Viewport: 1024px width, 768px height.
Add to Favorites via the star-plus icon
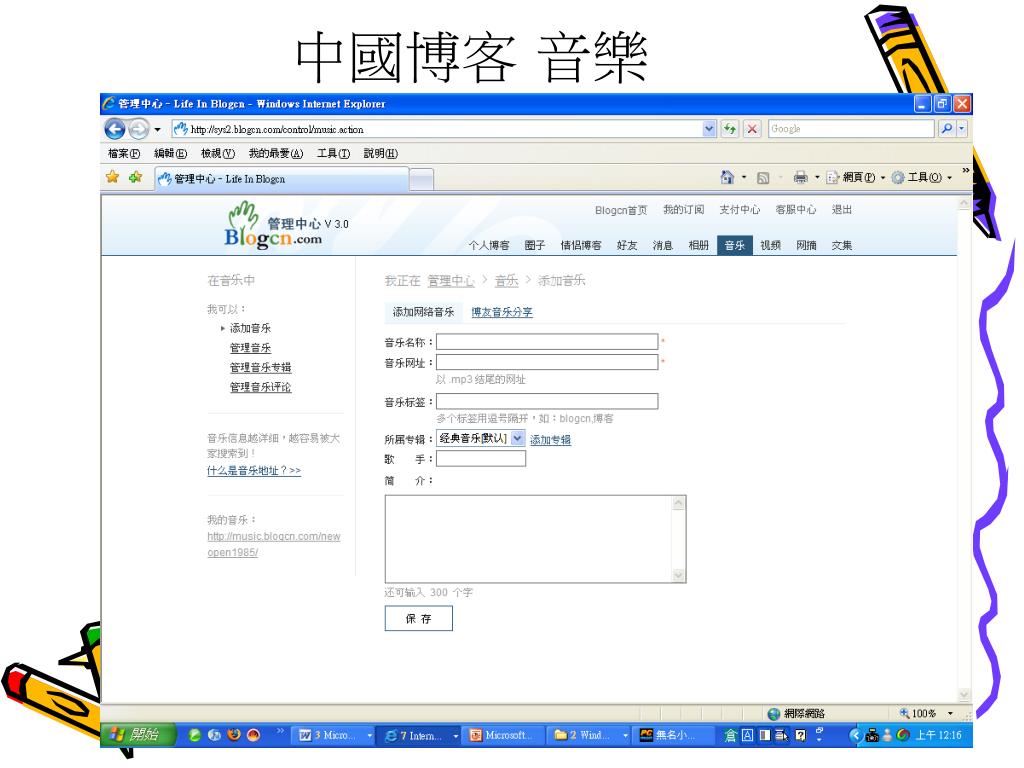(135, 177)
